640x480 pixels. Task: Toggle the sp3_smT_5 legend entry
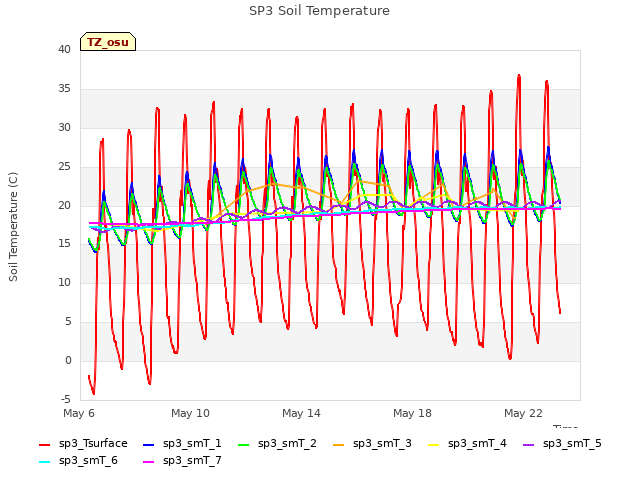[562, 444]
